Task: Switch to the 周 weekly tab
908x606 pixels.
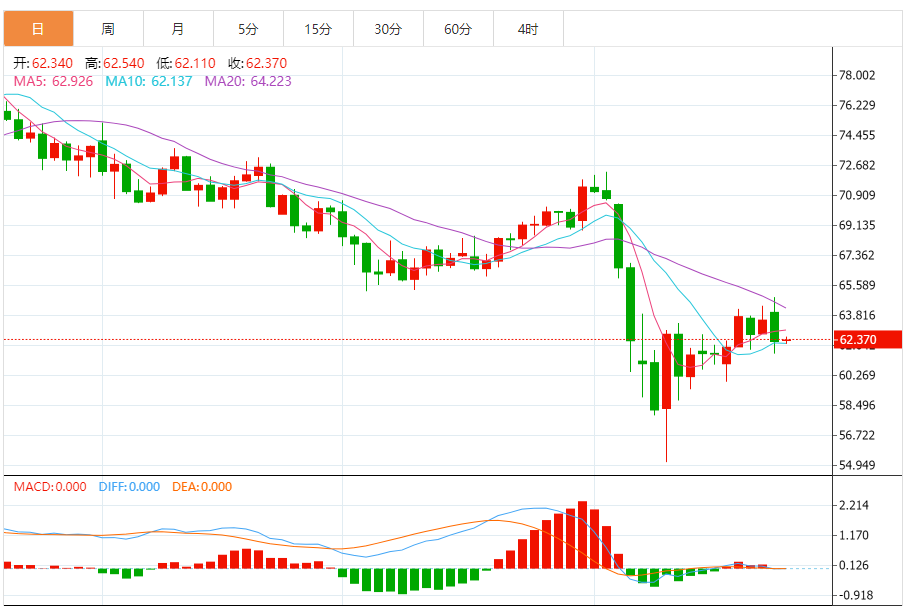Action: tap(108, 28)
